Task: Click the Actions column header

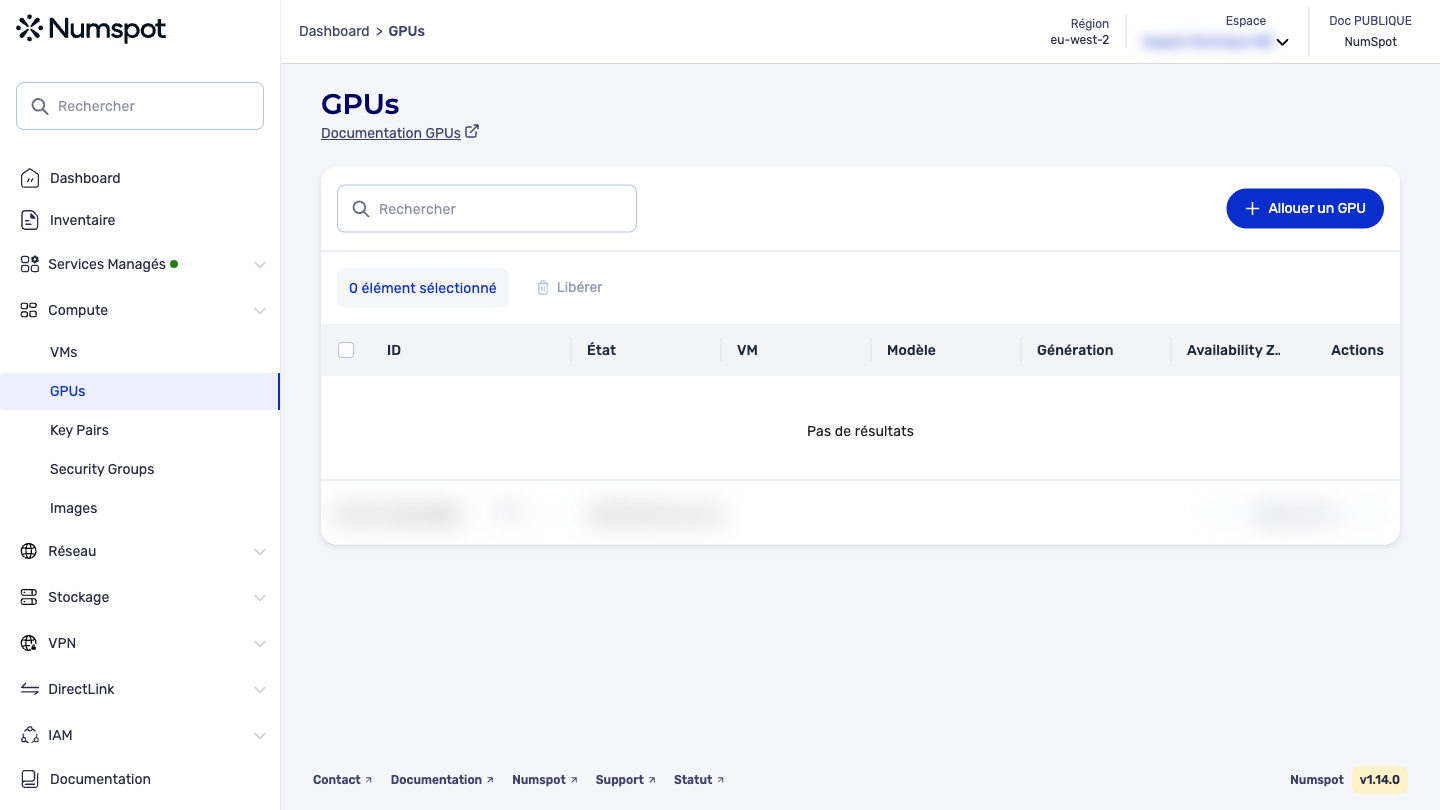Action: click(1357, 350)
